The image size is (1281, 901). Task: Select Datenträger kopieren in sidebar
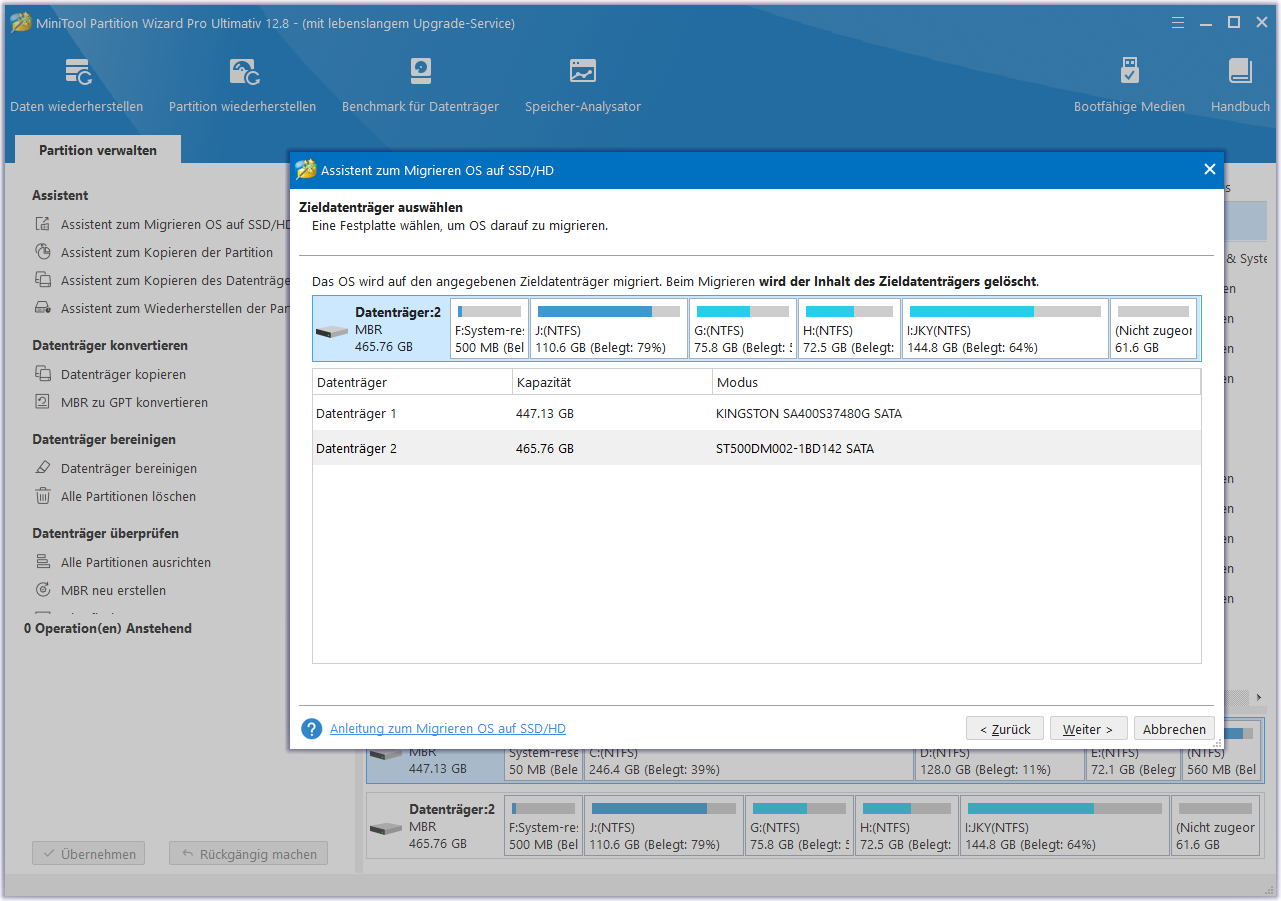click(x=123, y=375)
